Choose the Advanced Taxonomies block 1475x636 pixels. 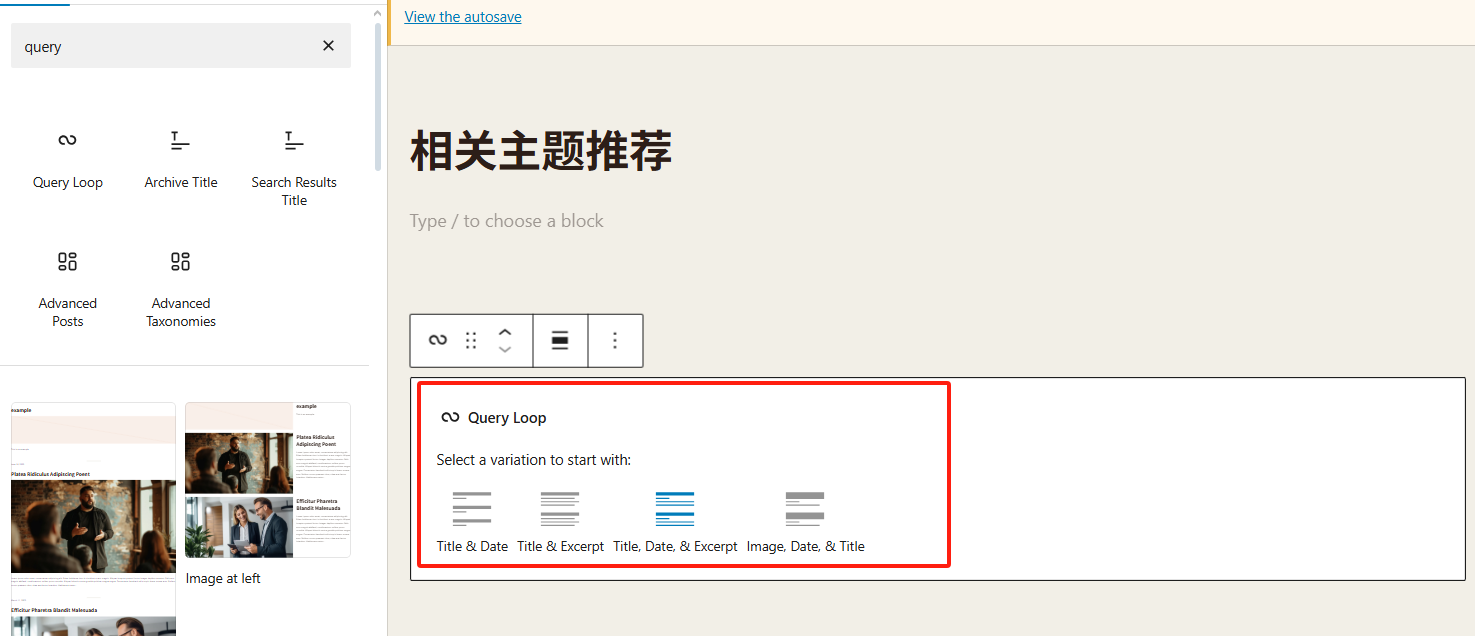point(180,288)
